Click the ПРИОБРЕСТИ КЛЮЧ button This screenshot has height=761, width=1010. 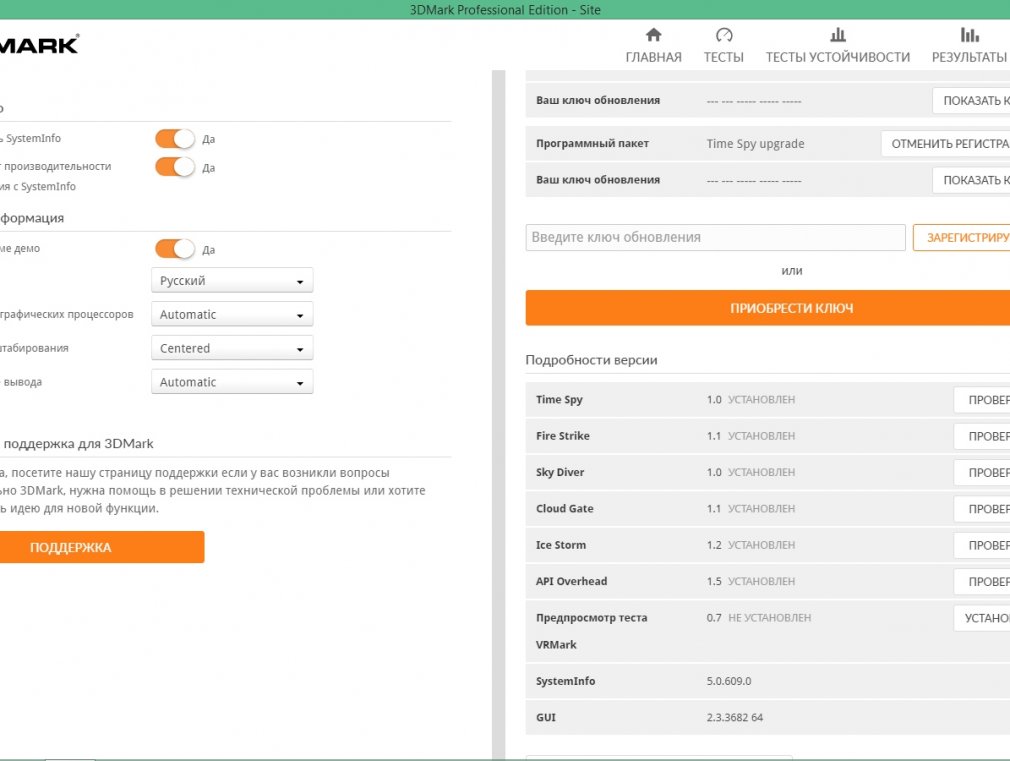tap(768, 308)
